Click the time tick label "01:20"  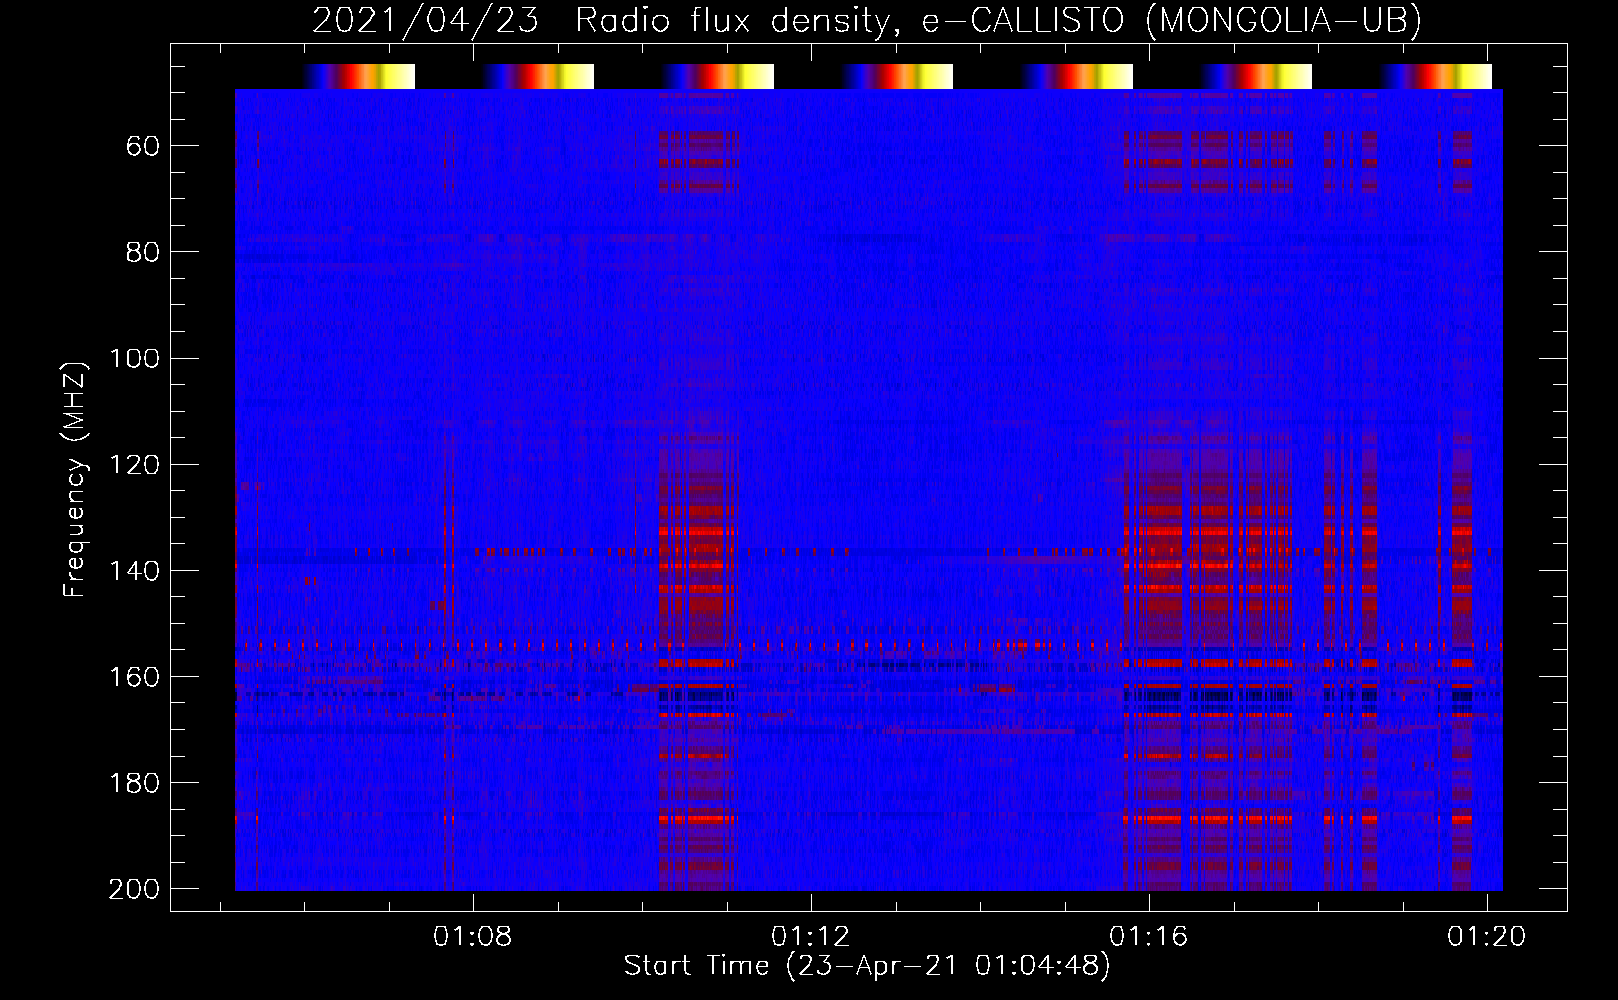point(1487,936)
